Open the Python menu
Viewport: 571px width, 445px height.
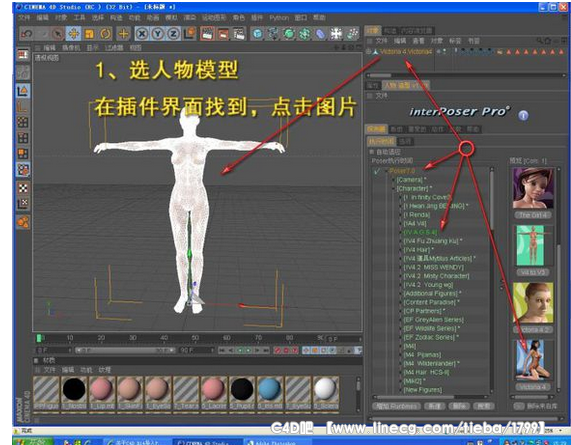pyautogui.click(x=279, y=18)
